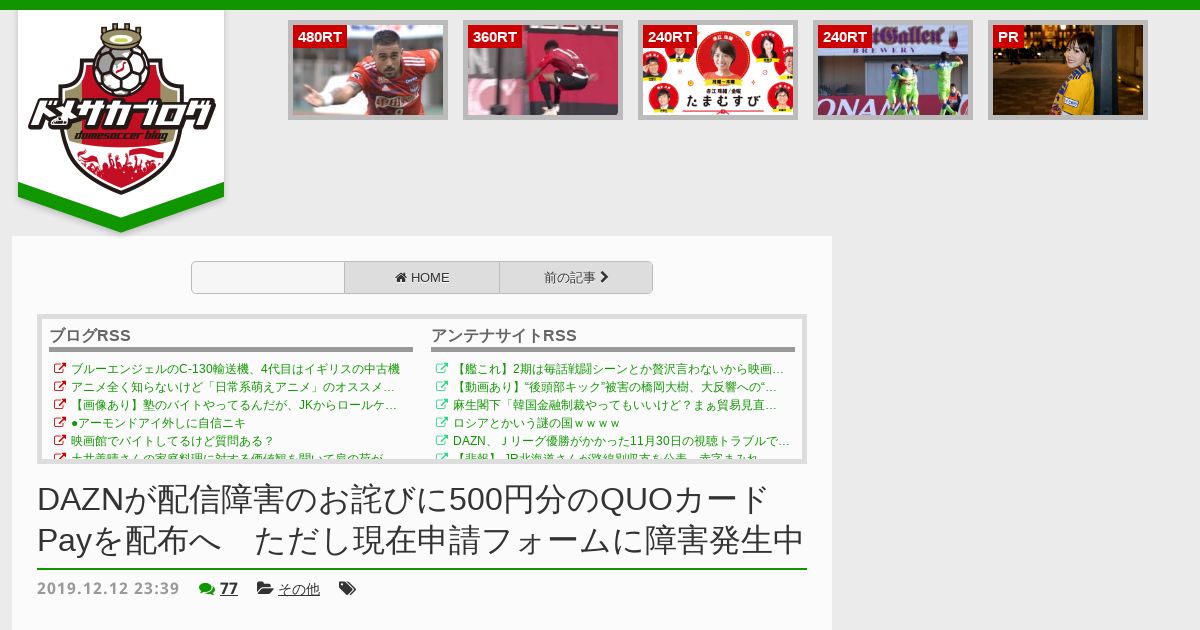This screenshot has height=630, width=1200.
Task: Open link アニメ全く知らないけど「日常系萌えアニメ」
Action: point(233,387)
